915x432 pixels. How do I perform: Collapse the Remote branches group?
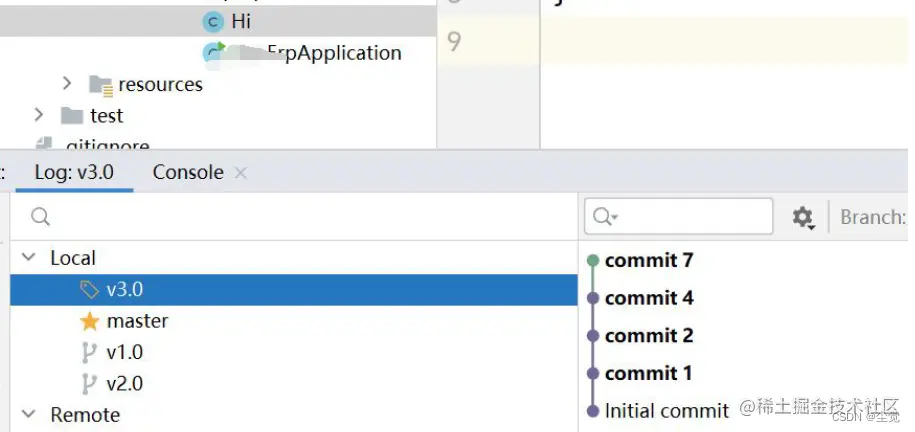(29, 414)
